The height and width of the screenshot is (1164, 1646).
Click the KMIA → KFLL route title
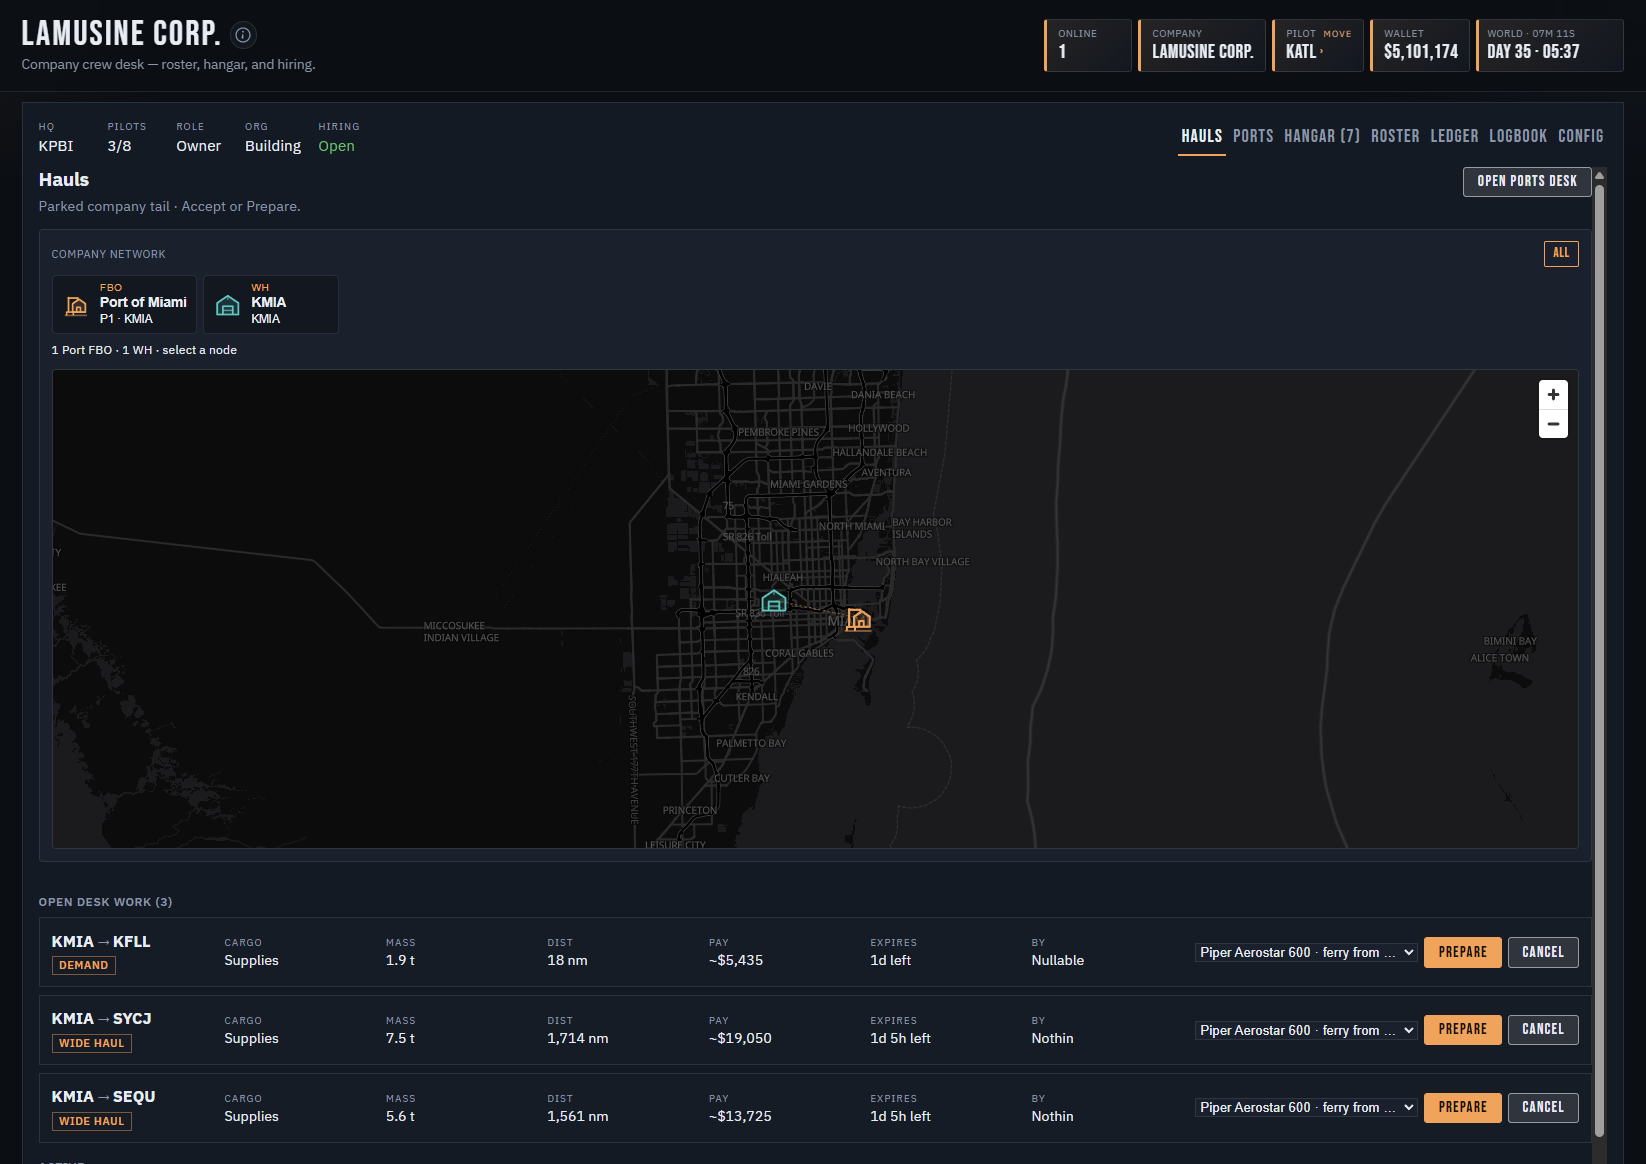coord(101,942)
